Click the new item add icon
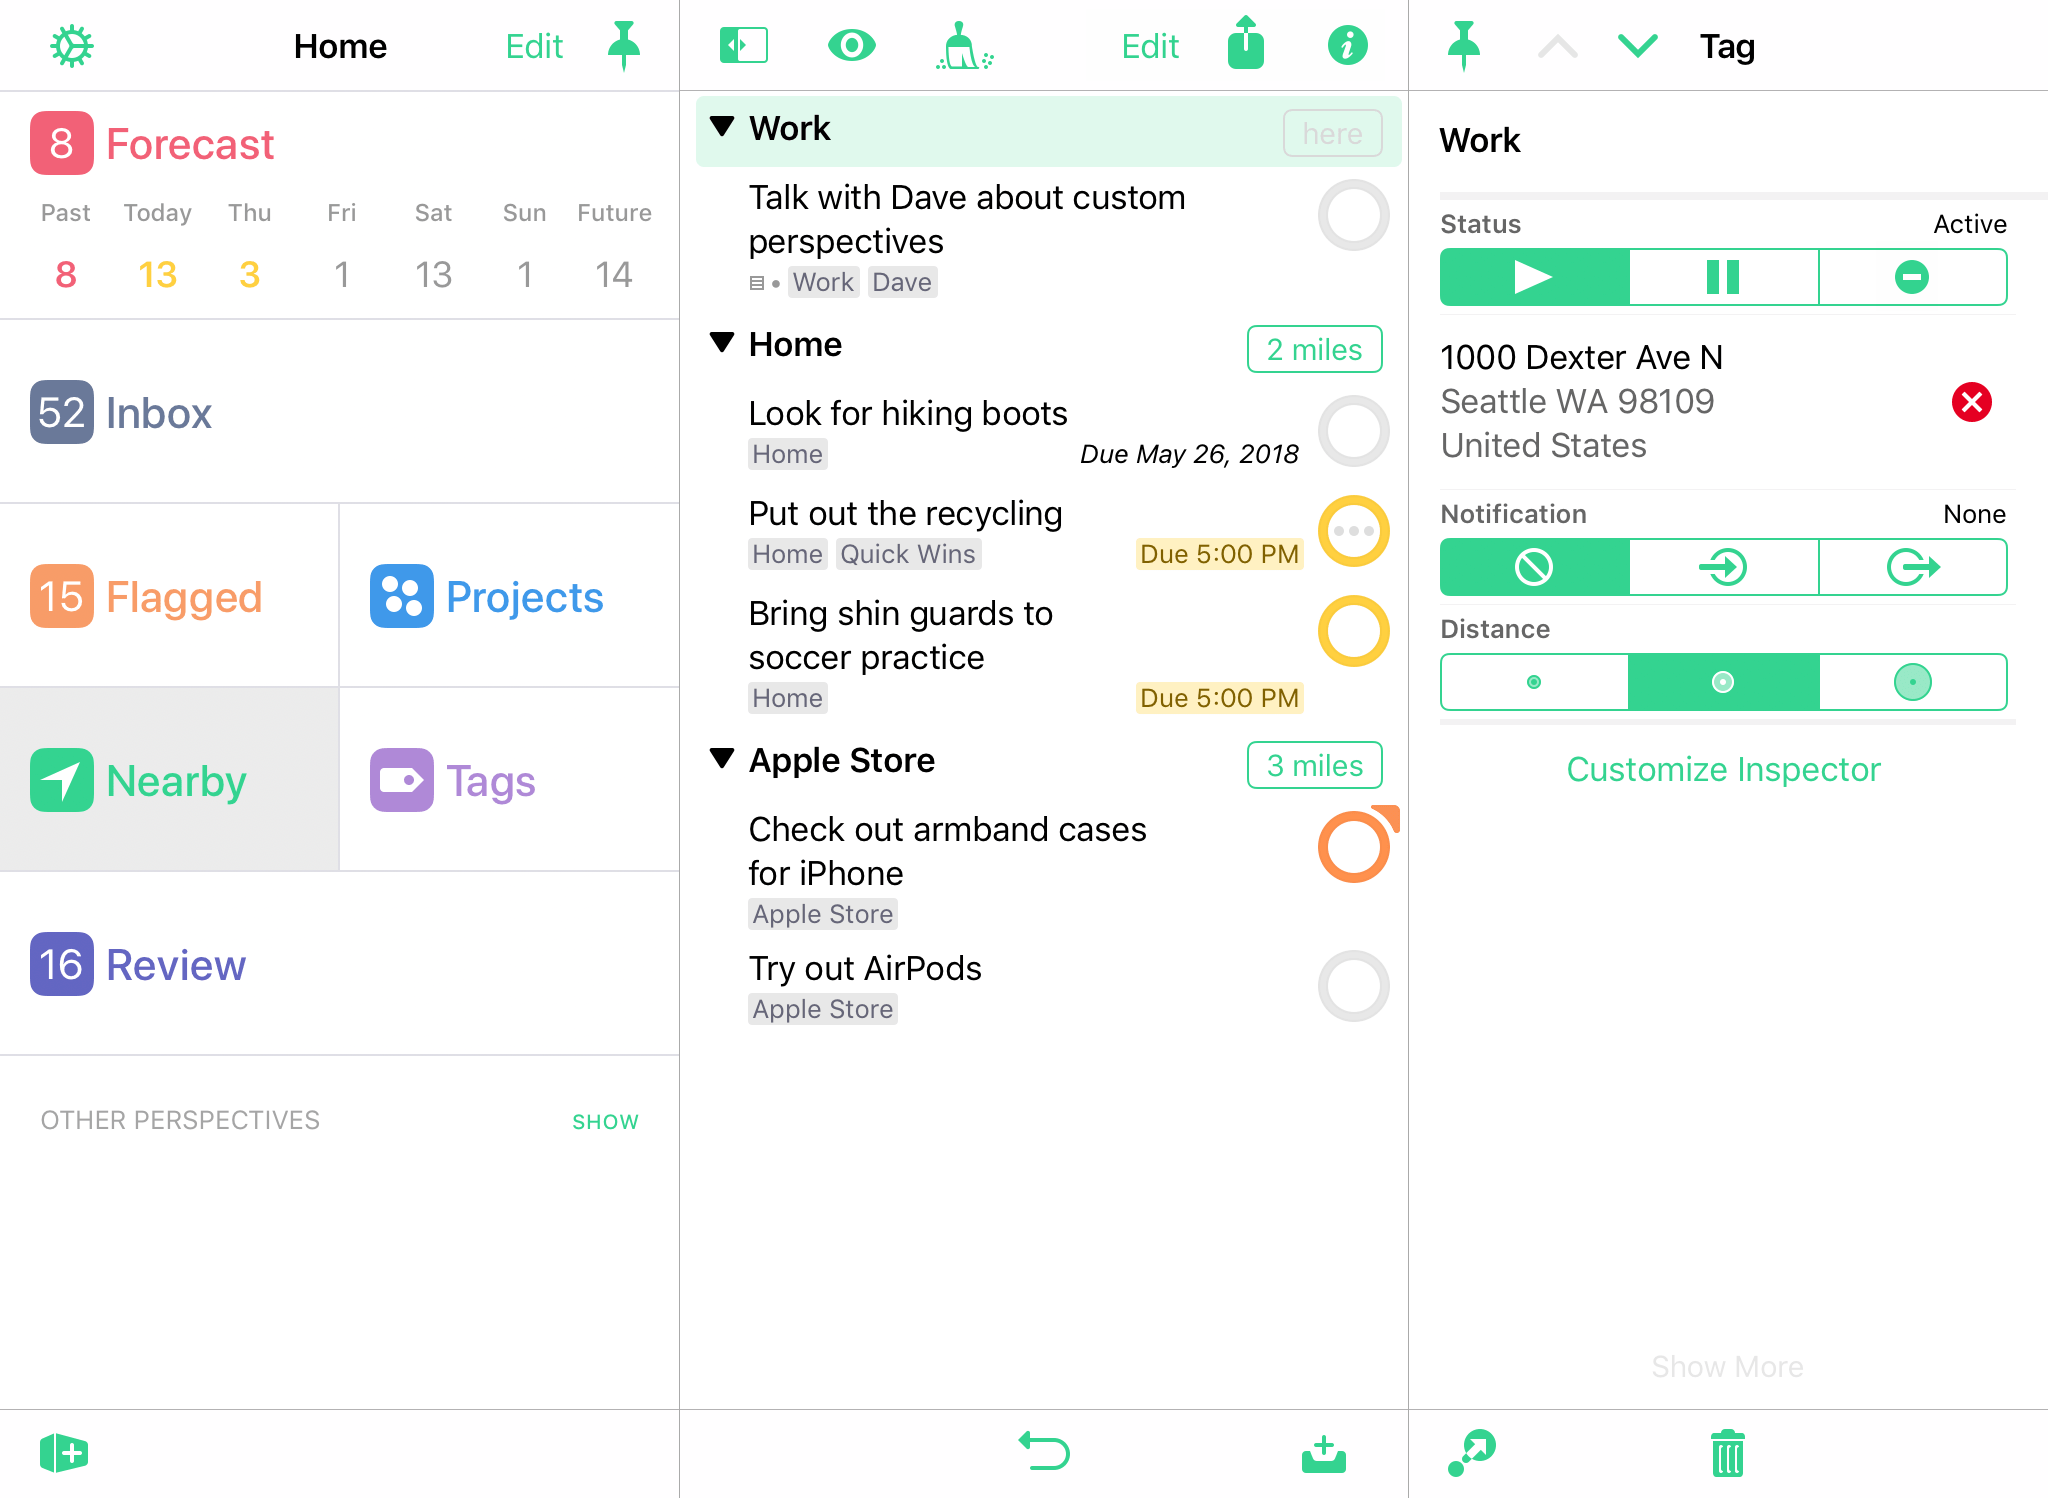The height and width of the screenshot is (1498, 2048). coord(65,1449)
